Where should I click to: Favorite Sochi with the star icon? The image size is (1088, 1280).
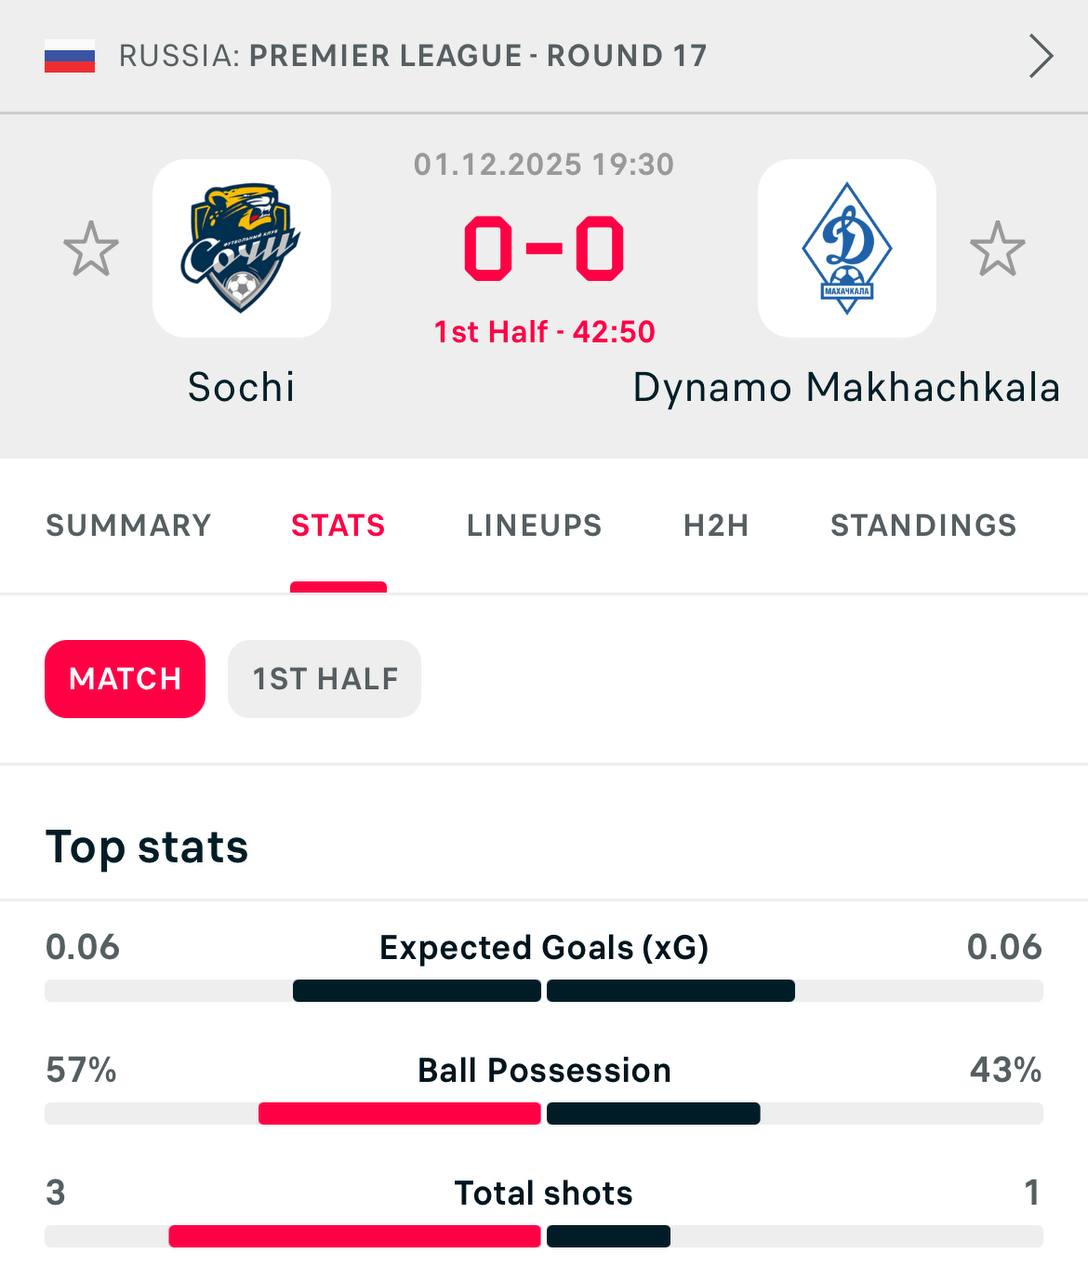pos(91,249)
